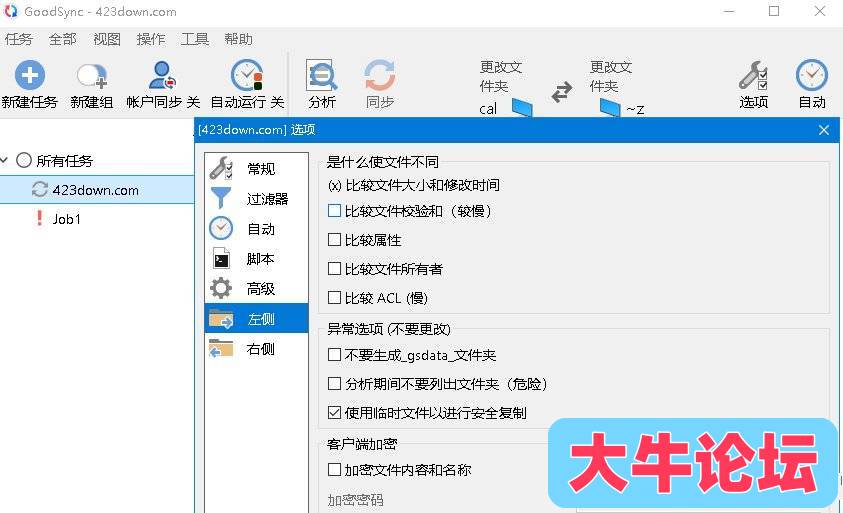The image size is (843, 513).
Task: Click the New Job (新建任务) plus icon
Action: (30, 75)
